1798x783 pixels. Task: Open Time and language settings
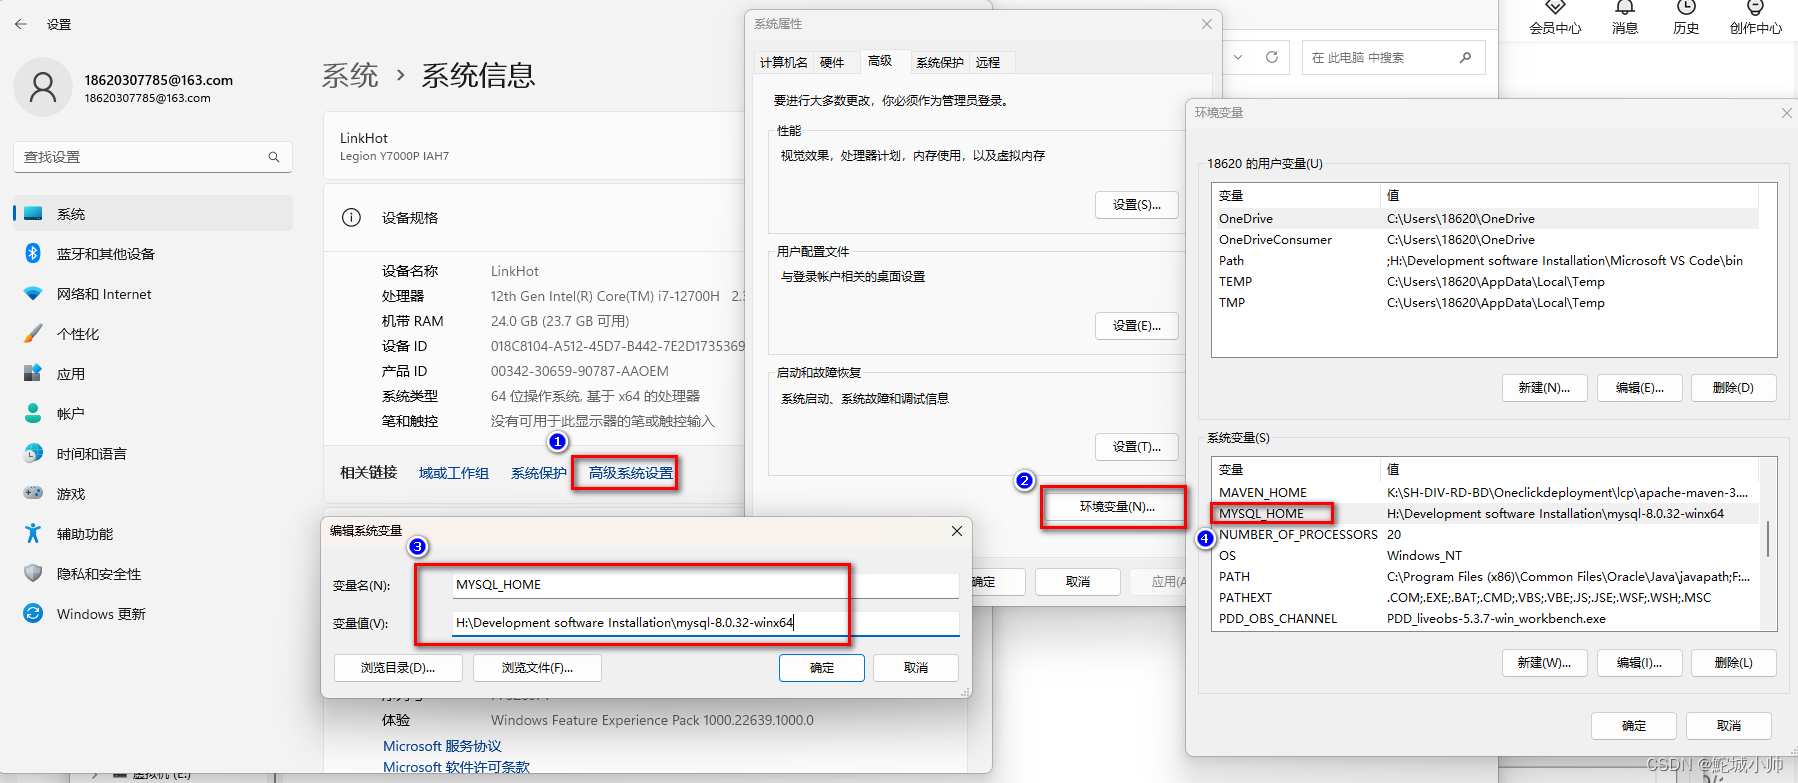click(153, 454)
